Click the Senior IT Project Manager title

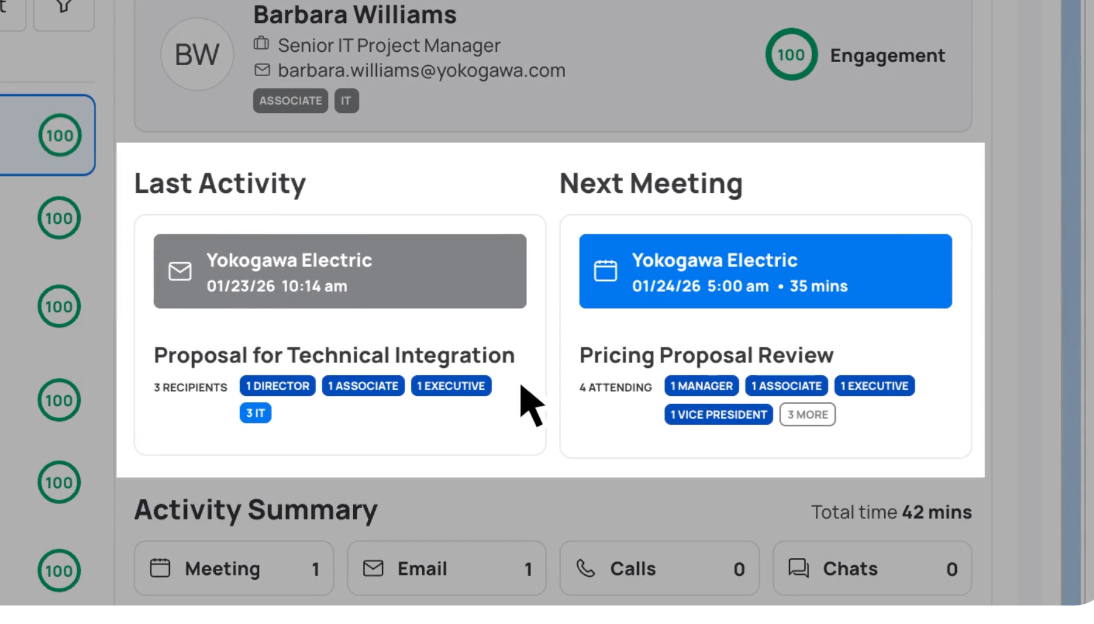[x=389, y=45]
